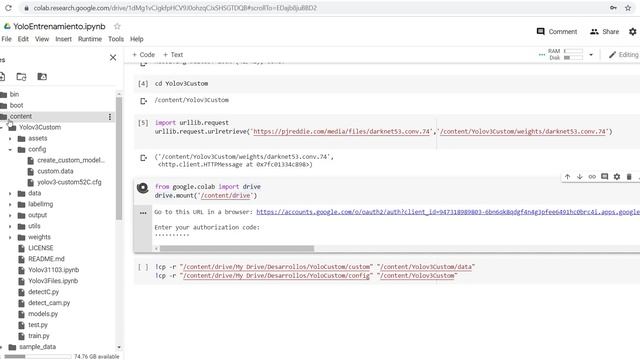Image resolution: width=640 pixels, height=360 pixels.
Task: Star the YoloEntrenamiento notebook
Action: (117, 26)
